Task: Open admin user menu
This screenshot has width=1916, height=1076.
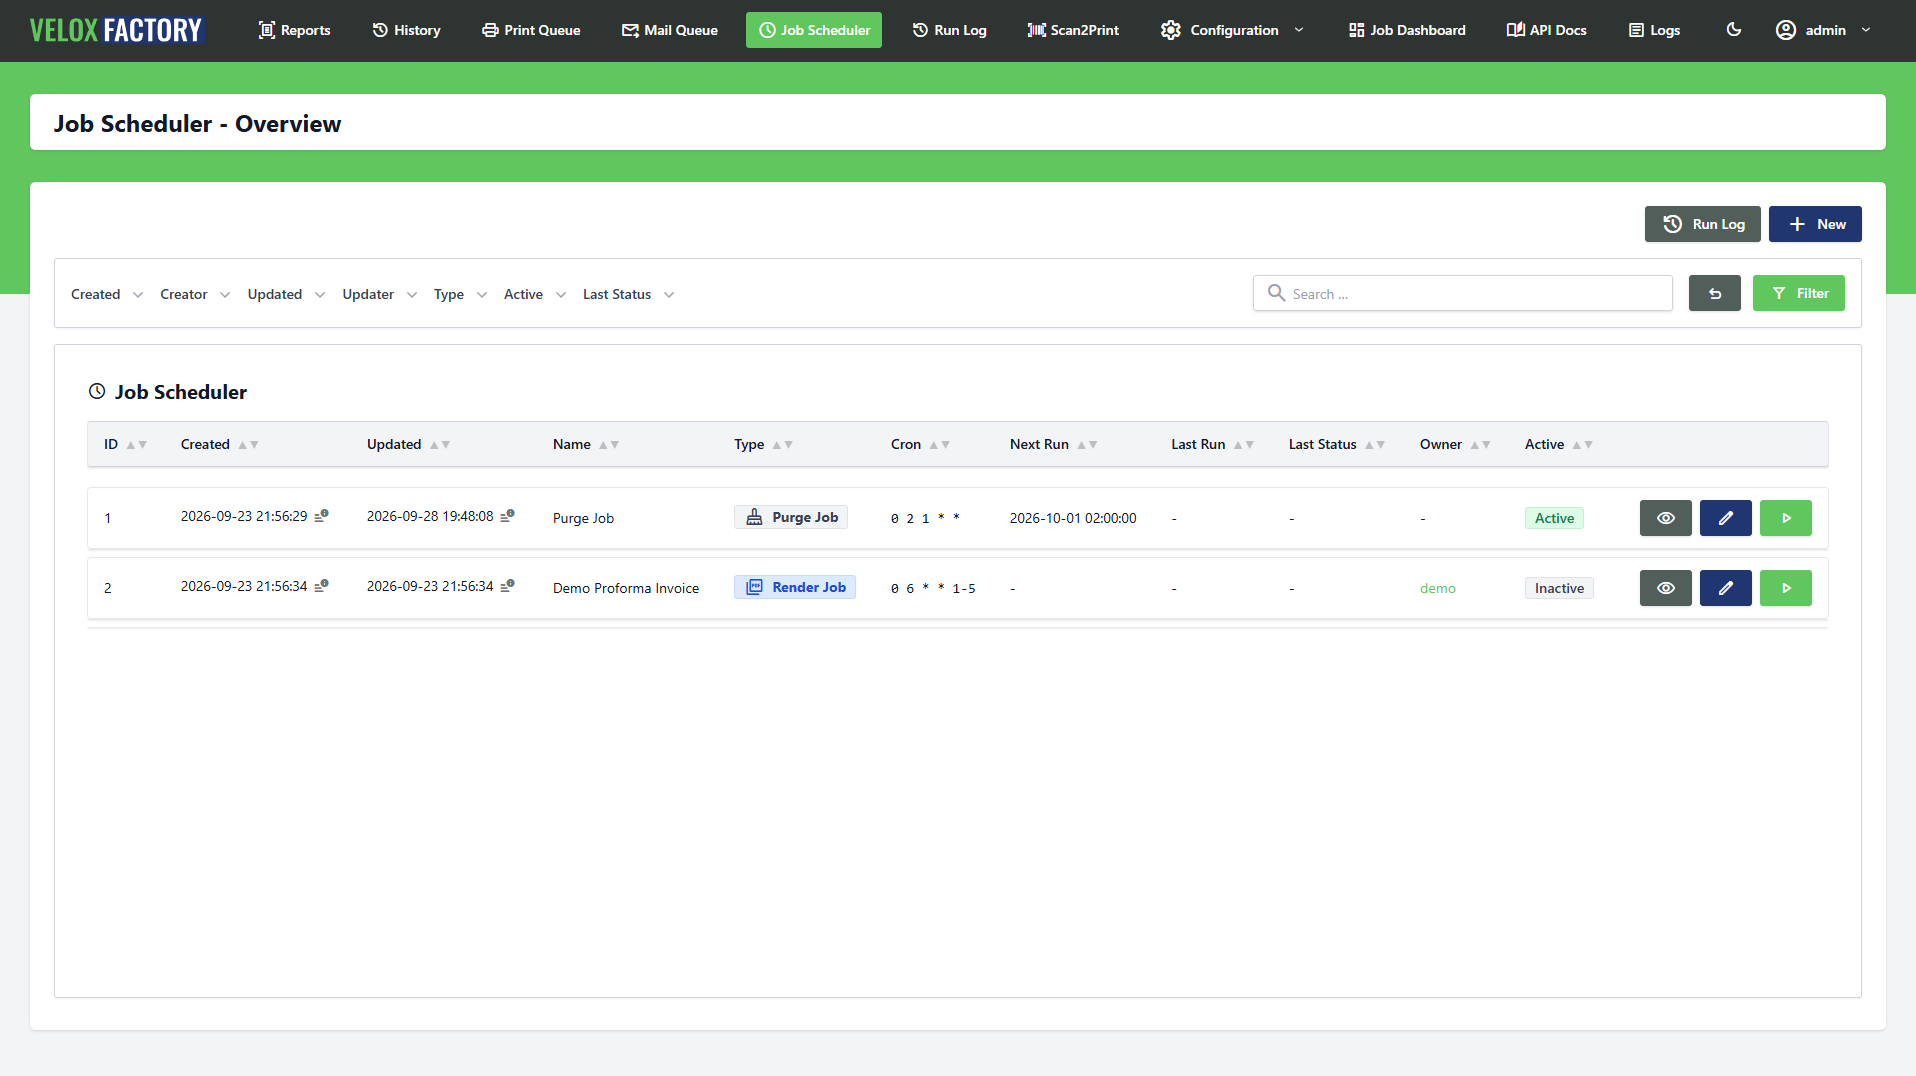Action: click(x=1823, y=30)
